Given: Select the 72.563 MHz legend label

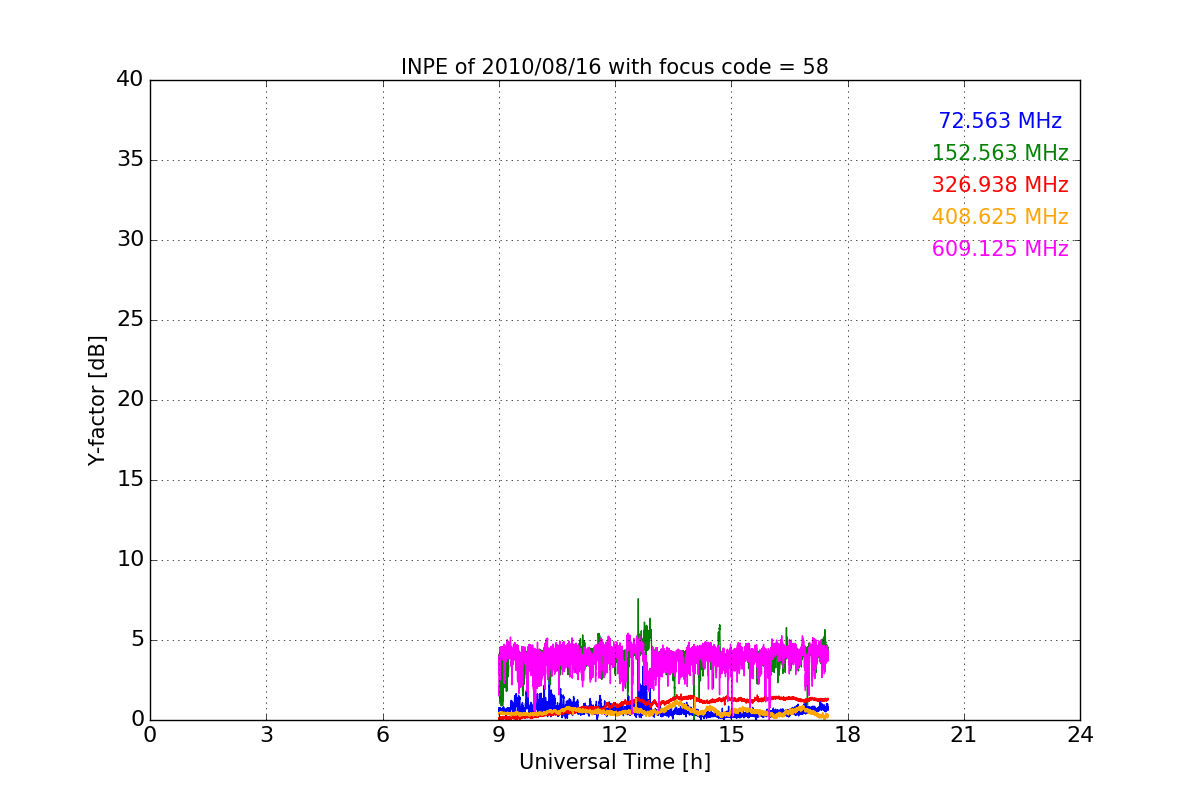Looking at the screenshot, I should 1000,121.
